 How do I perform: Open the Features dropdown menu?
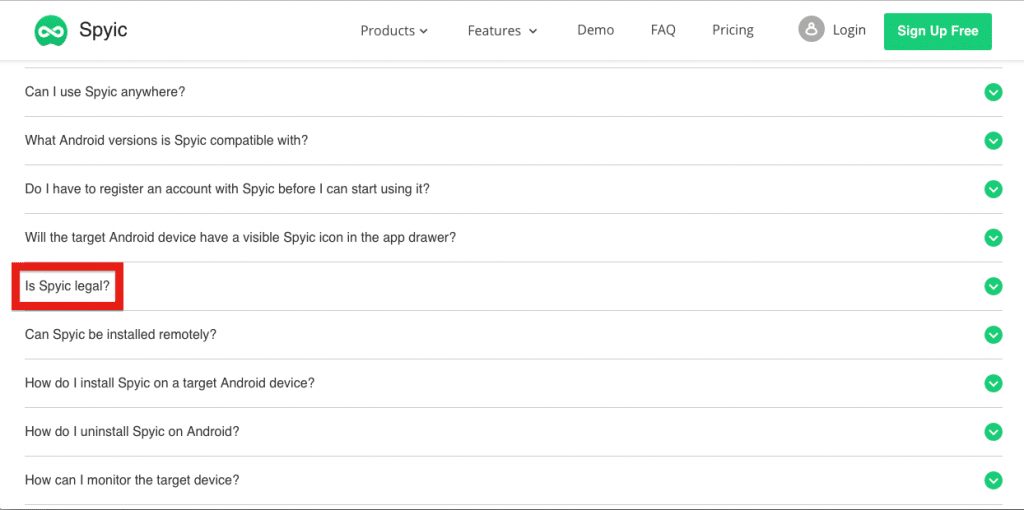[502, 31]
